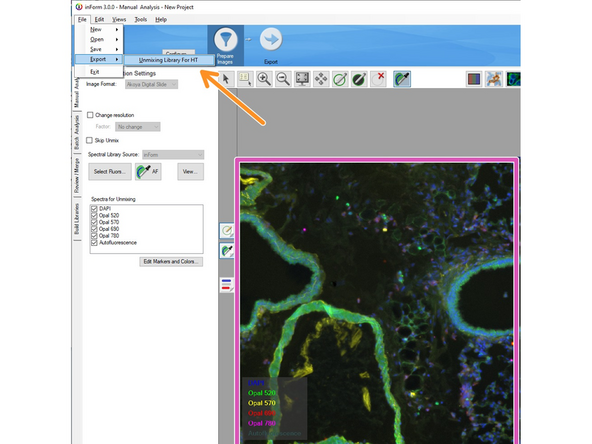The image size is (592, 444).
Task: Click the Opal 520 legend label
Action: (261, 393)
